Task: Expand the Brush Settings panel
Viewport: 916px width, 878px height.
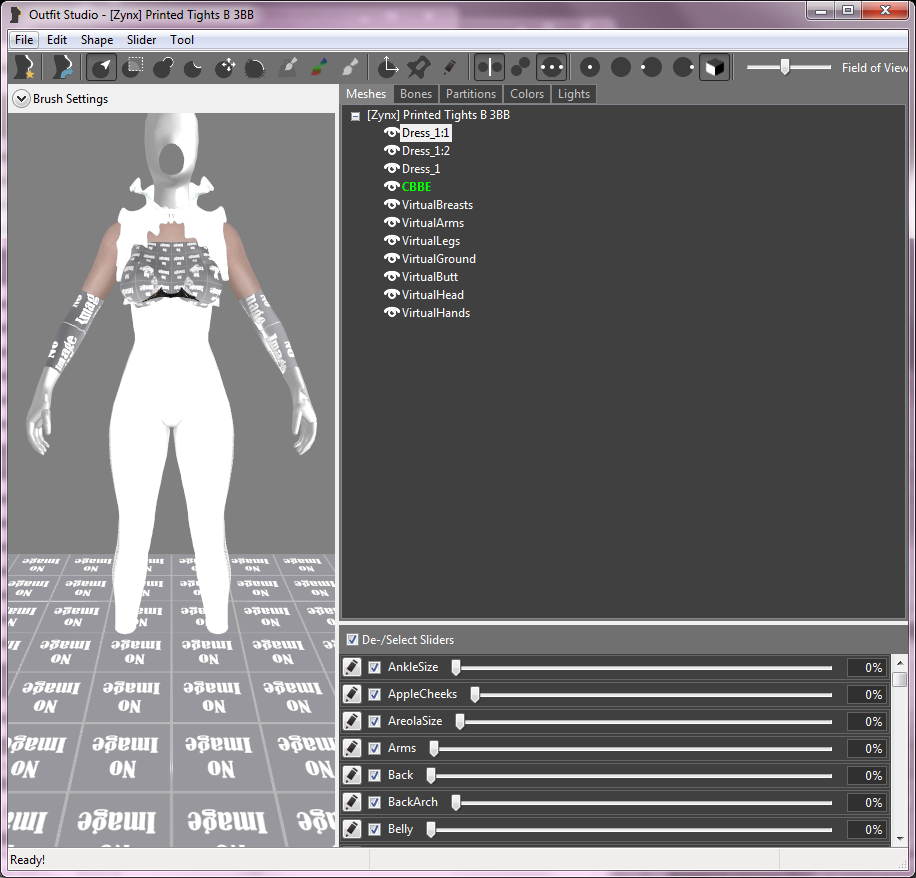Action: [21, 99]
